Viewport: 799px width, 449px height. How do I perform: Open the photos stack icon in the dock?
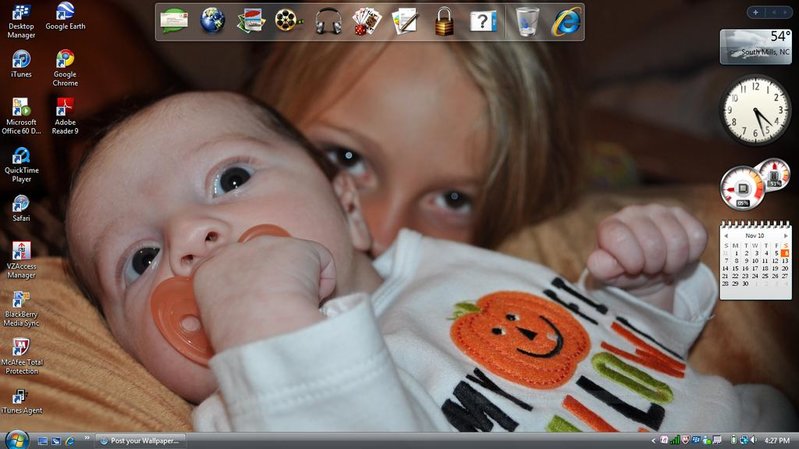click(251, 21)
